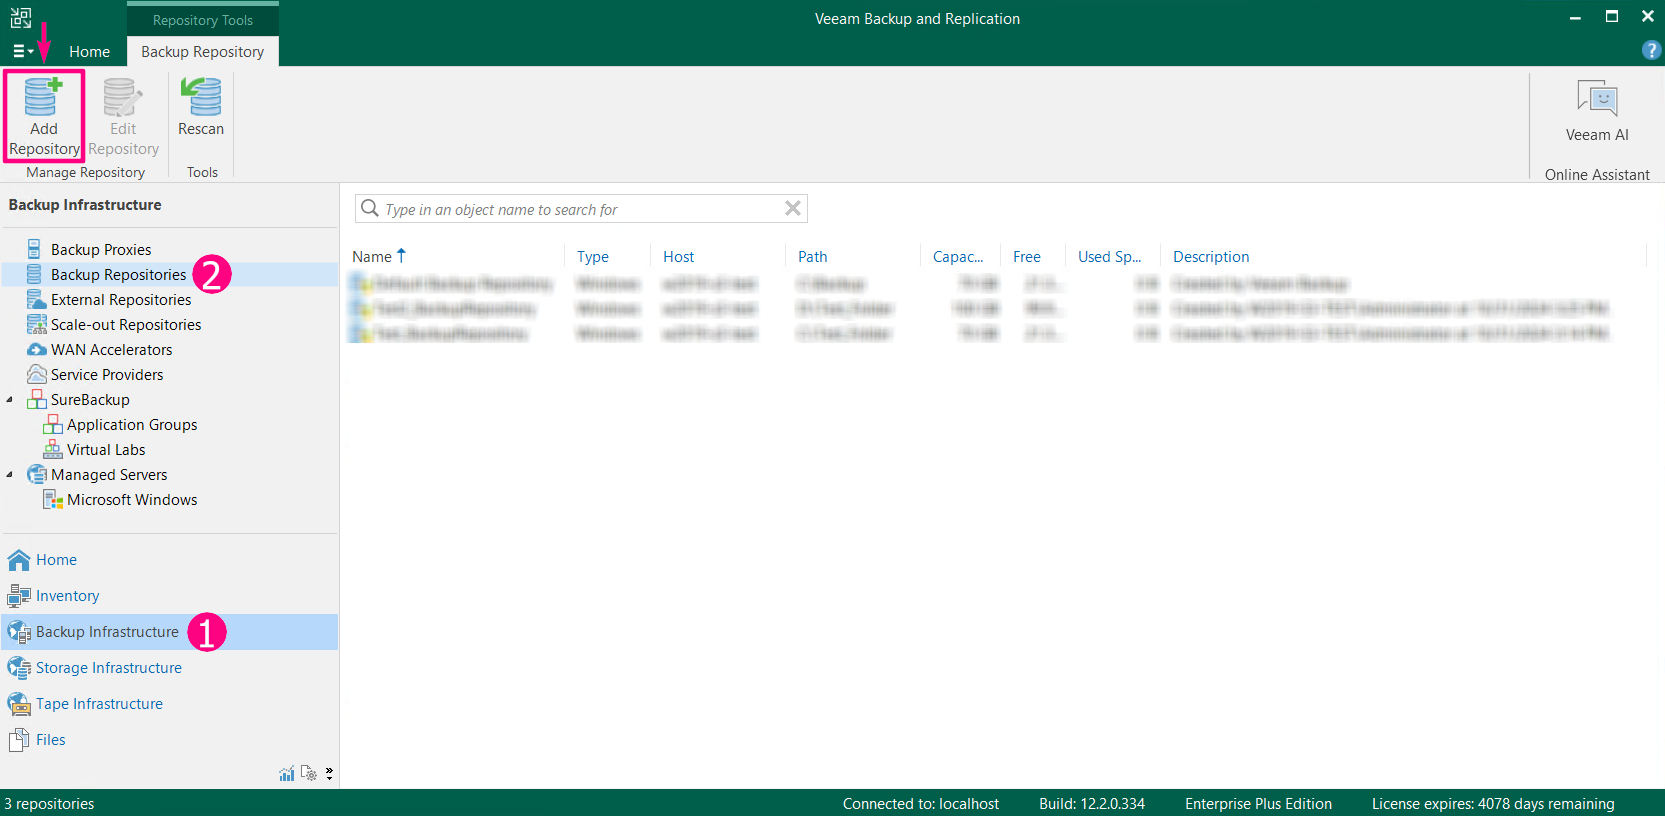
Task: Run Rescan from the Tools group
Action: pyautogui.click(x=201, y=107)
